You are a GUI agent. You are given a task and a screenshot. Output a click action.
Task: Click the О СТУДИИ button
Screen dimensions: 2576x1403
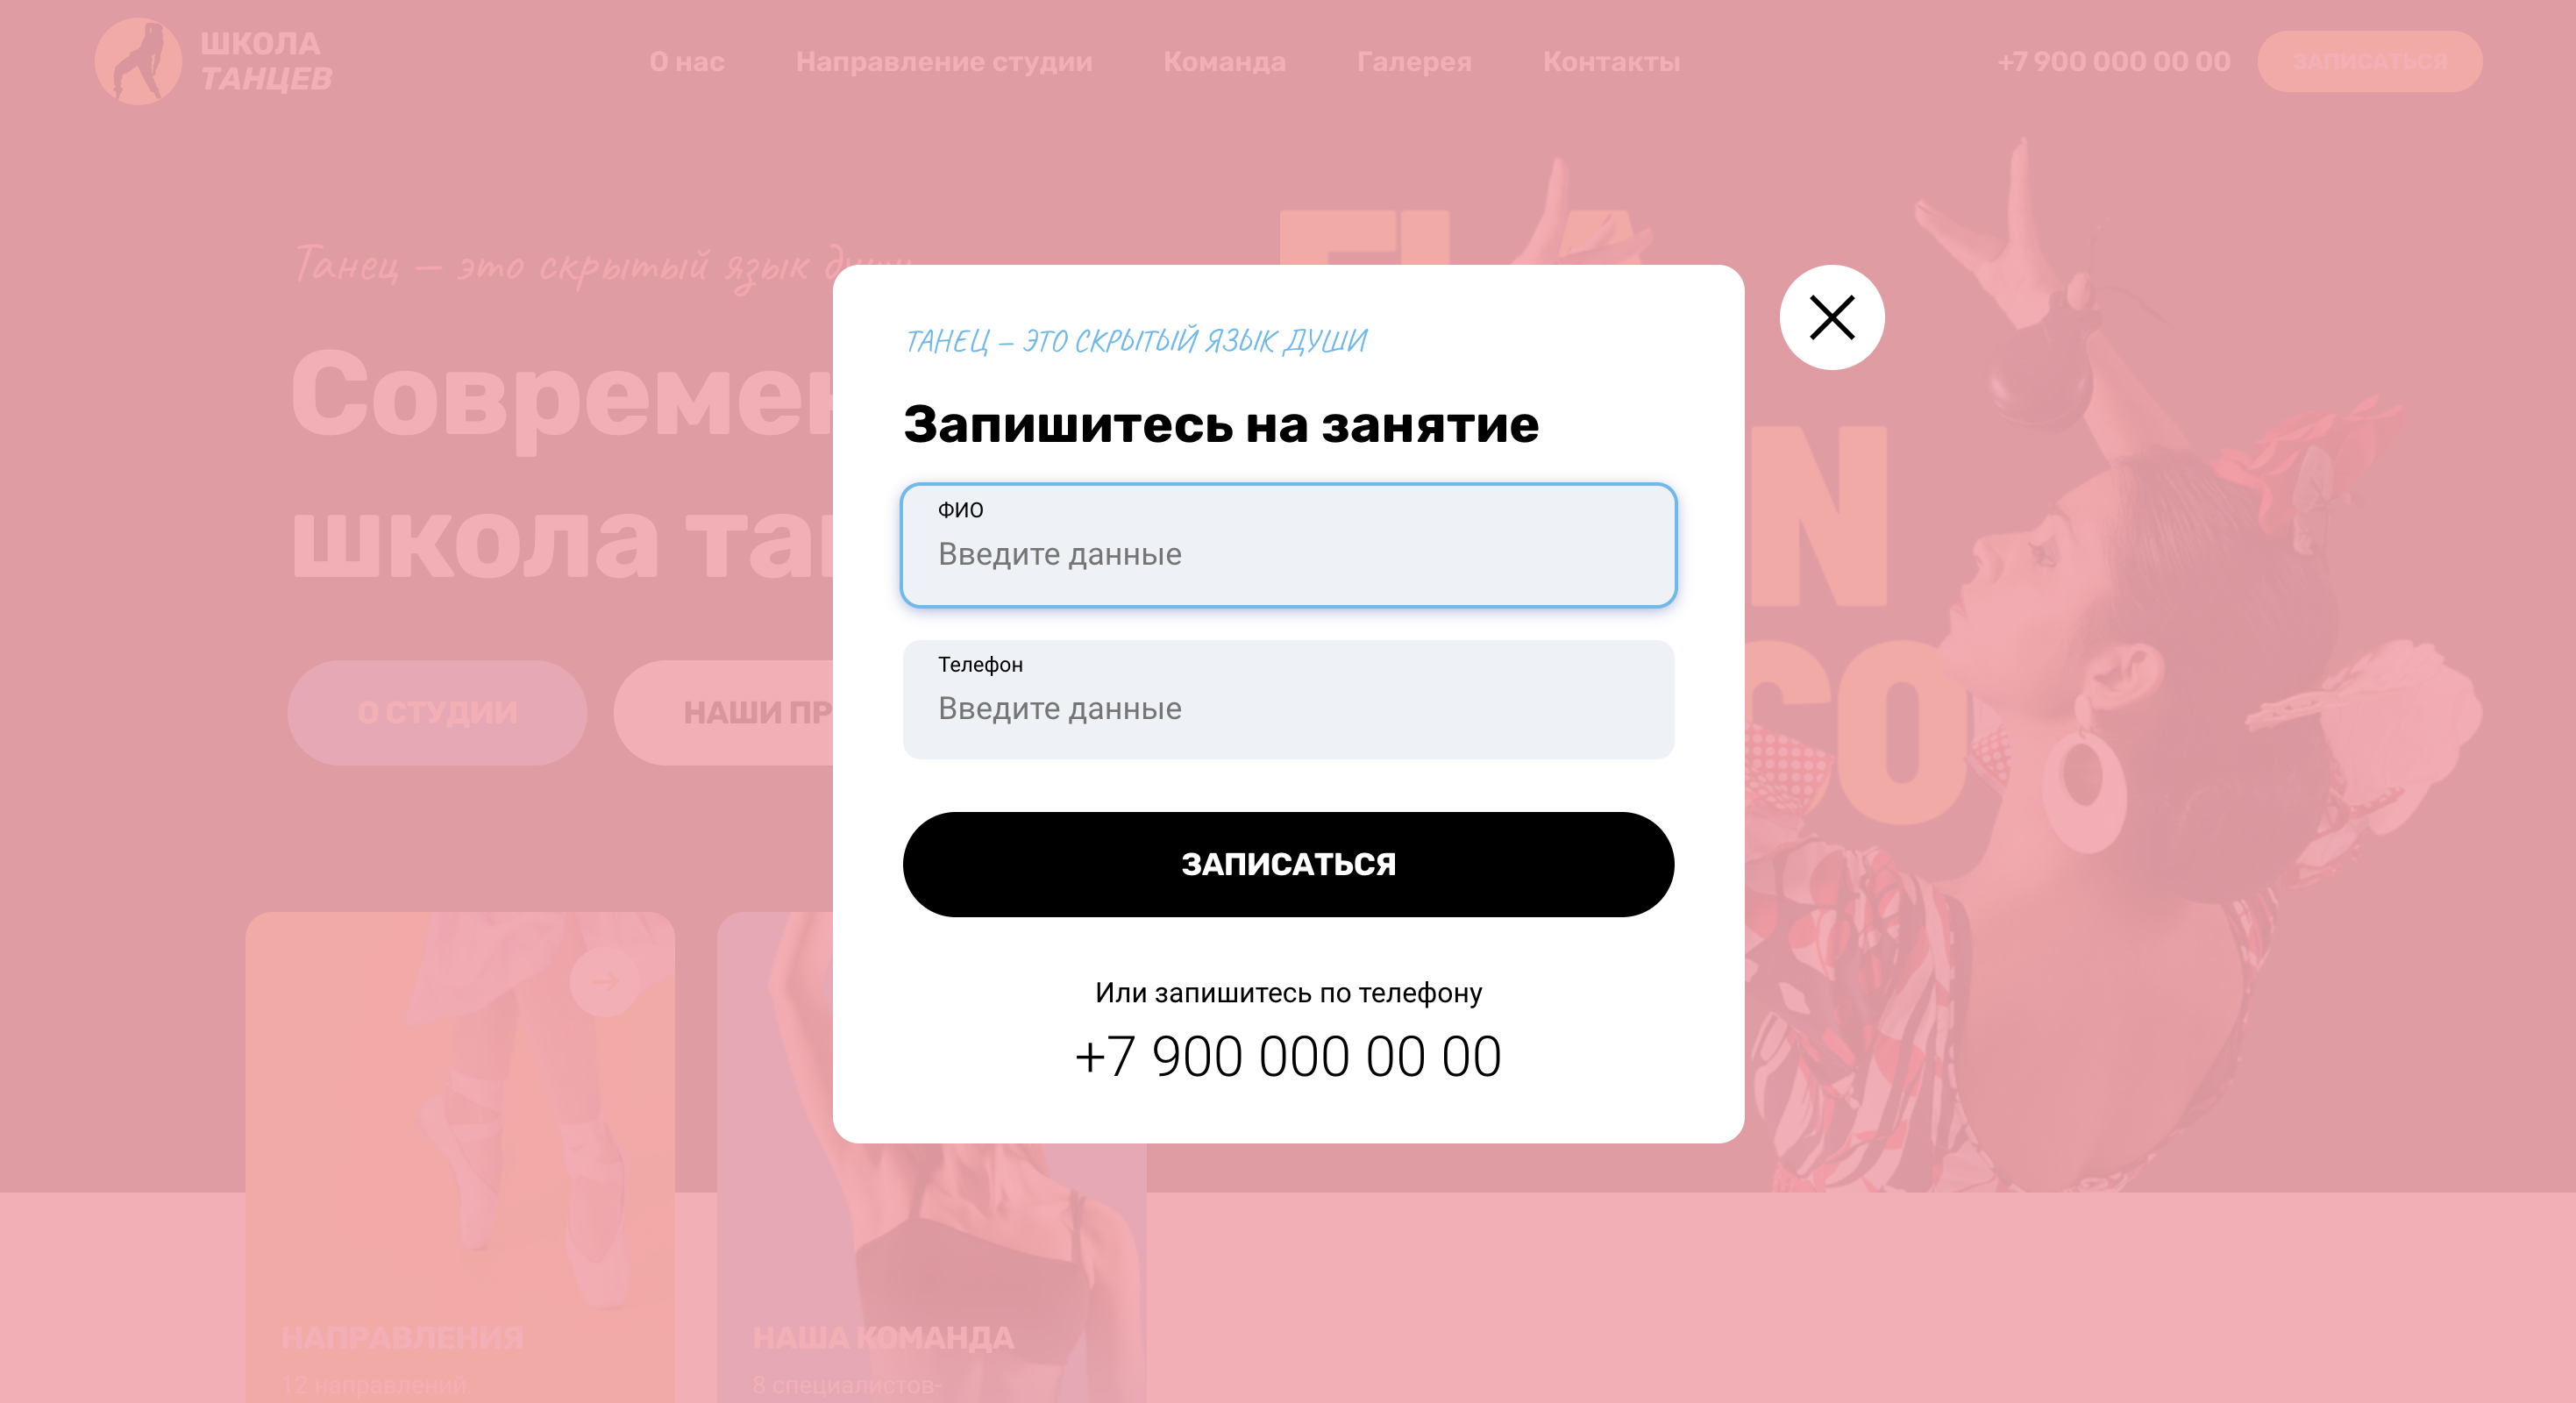tap(437, 712)
